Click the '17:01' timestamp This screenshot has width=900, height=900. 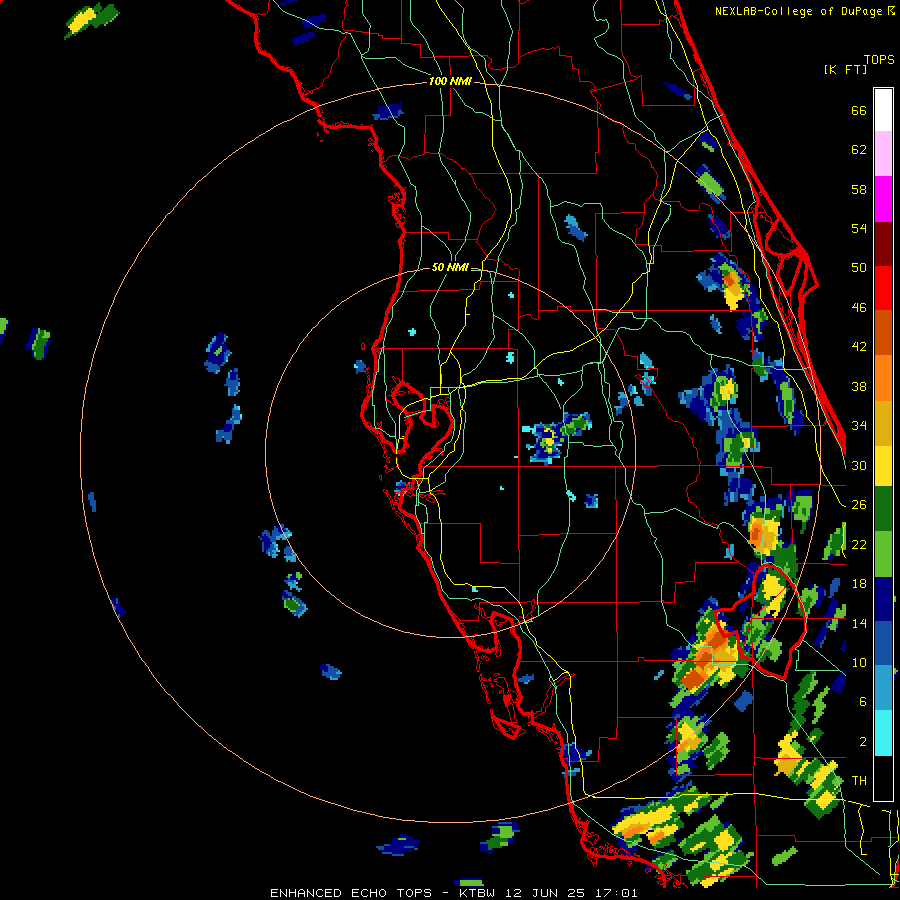[618, 893]
